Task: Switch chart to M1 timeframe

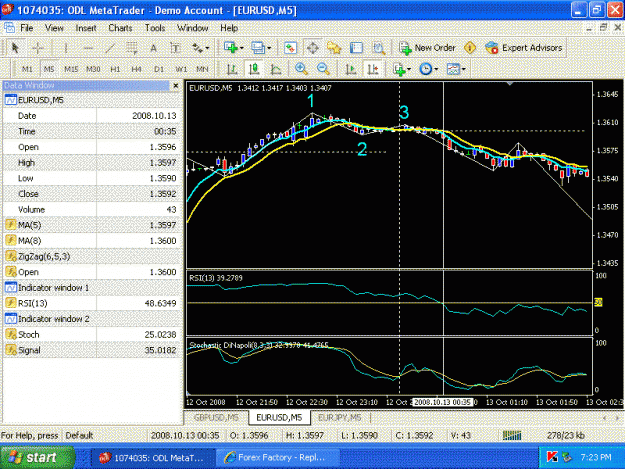Action: click(27, 69)
